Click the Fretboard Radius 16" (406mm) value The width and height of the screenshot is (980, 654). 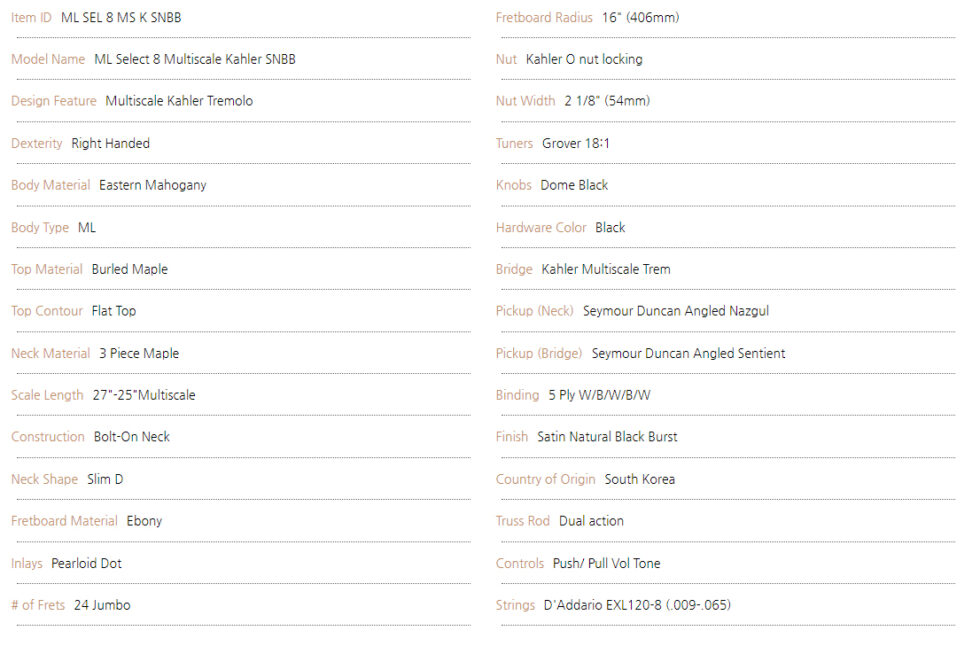click(x=642, y=18)
